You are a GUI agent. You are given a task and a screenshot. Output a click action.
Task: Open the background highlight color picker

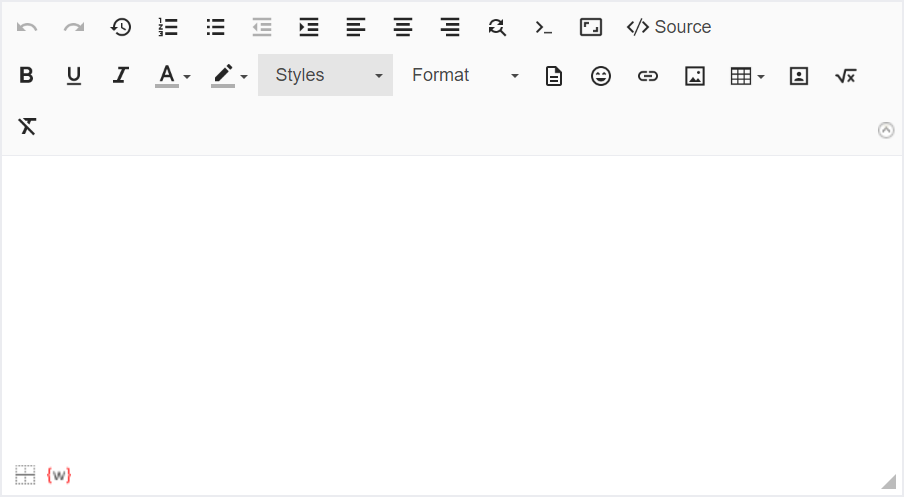[x=229, y=76]
